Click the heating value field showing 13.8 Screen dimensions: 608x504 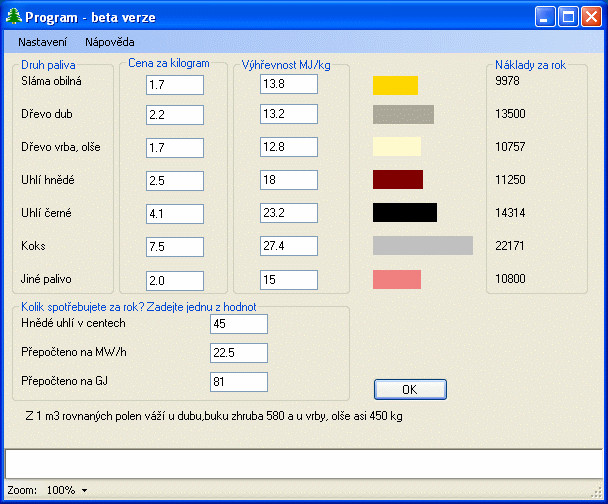click(x=289, y=84)
